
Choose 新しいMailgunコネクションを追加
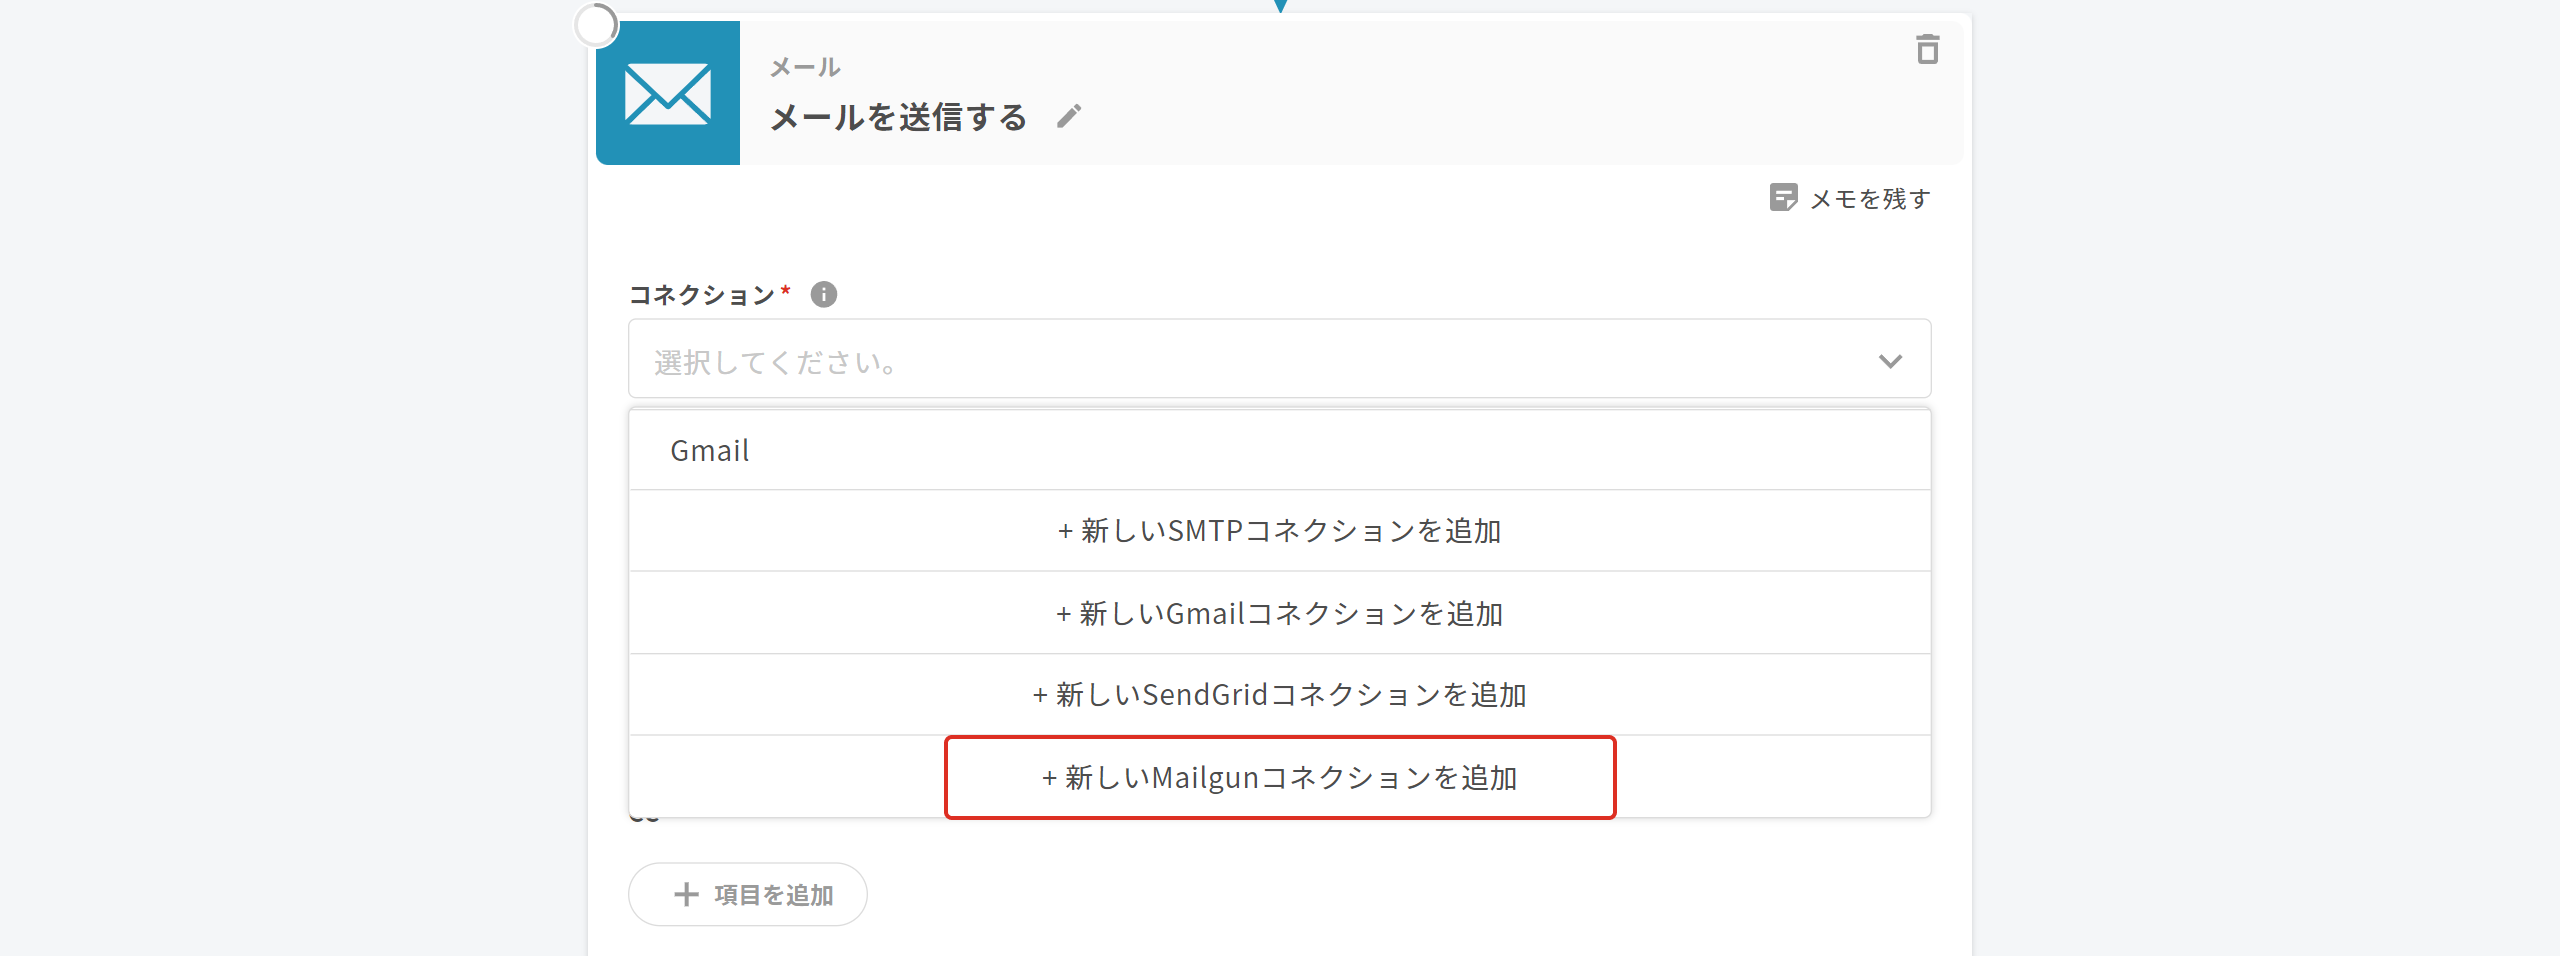[x=1280, y=777]
